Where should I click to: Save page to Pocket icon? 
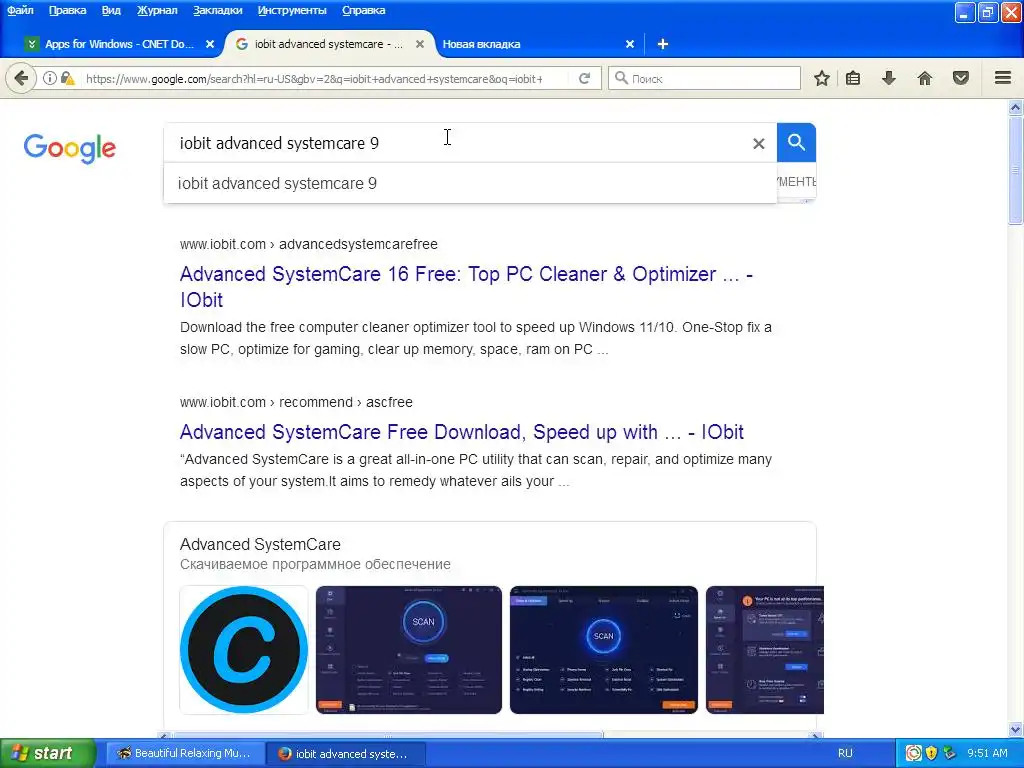click(961, 78)
